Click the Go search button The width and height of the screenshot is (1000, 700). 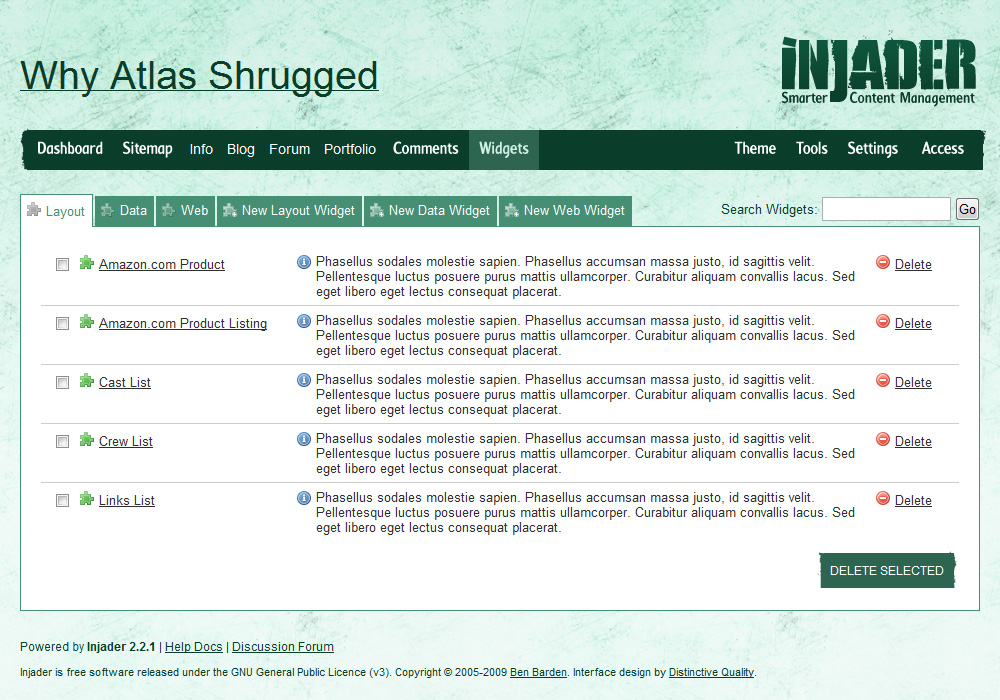(967, 209)
